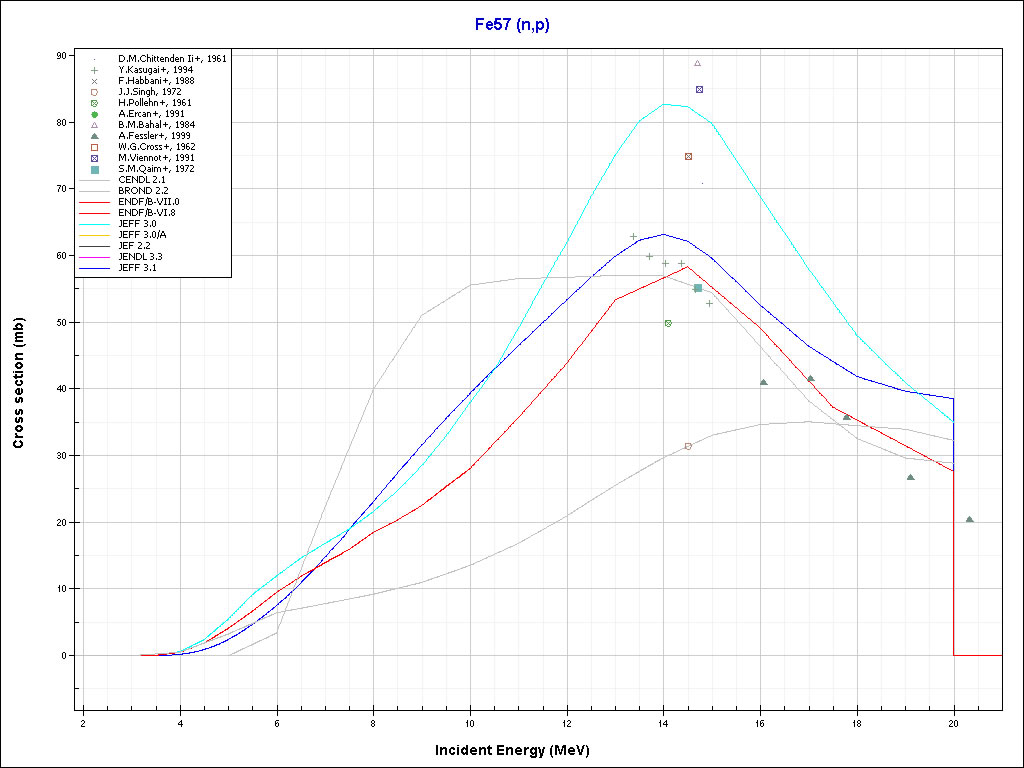Click the Incident Energy (MeV) axis label
This screenshot has height=768, width=1024.
[x=511, y=750]
